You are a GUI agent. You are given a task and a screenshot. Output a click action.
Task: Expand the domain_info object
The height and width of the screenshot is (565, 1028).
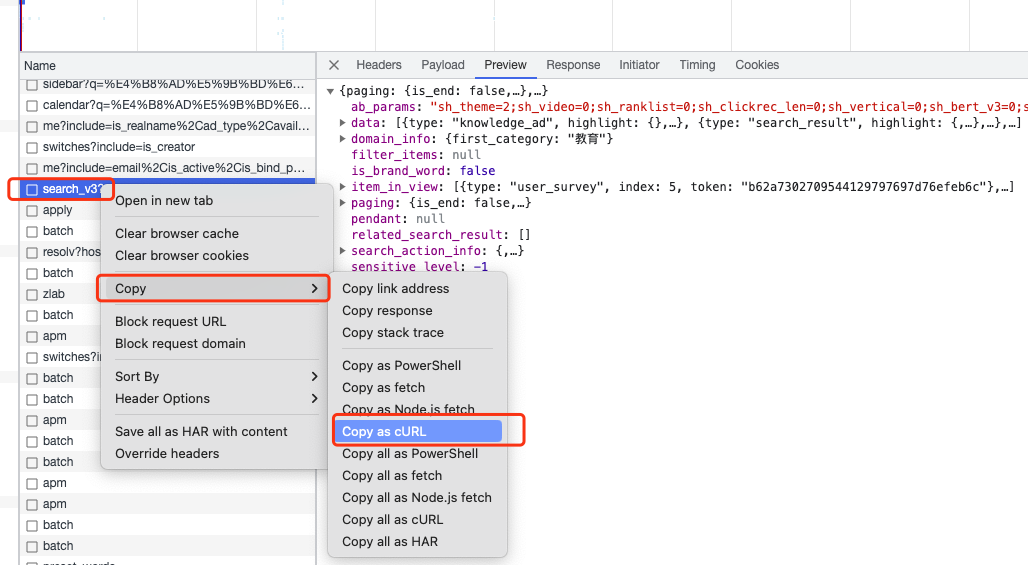(342, 138)
